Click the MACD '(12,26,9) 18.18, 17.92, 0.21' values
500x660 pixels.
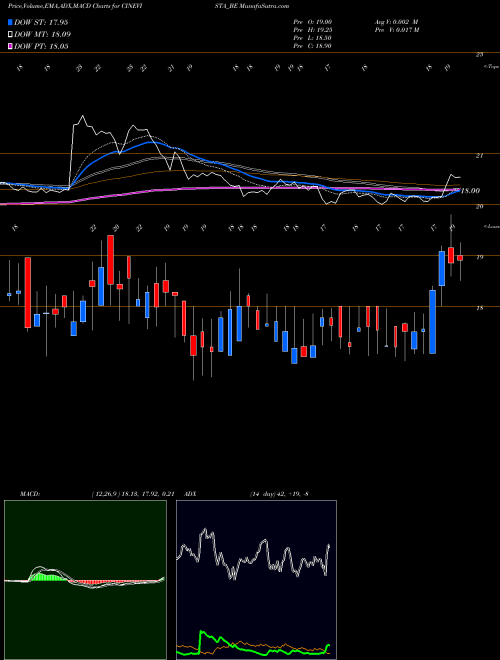[133, 494]
